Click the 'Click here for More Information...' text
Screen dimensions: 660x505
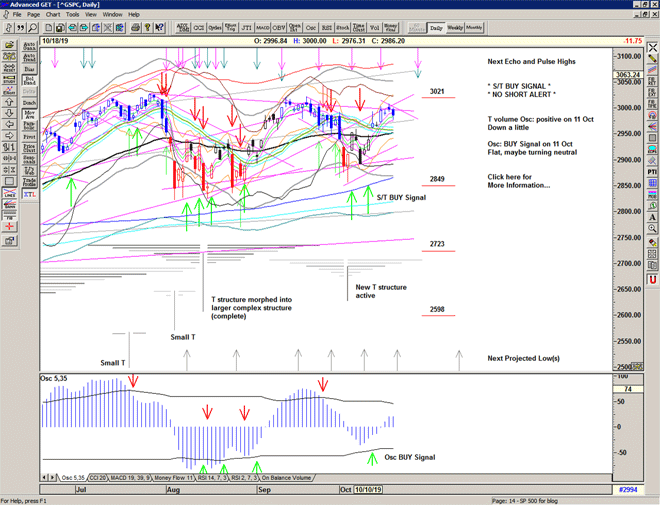519,181
